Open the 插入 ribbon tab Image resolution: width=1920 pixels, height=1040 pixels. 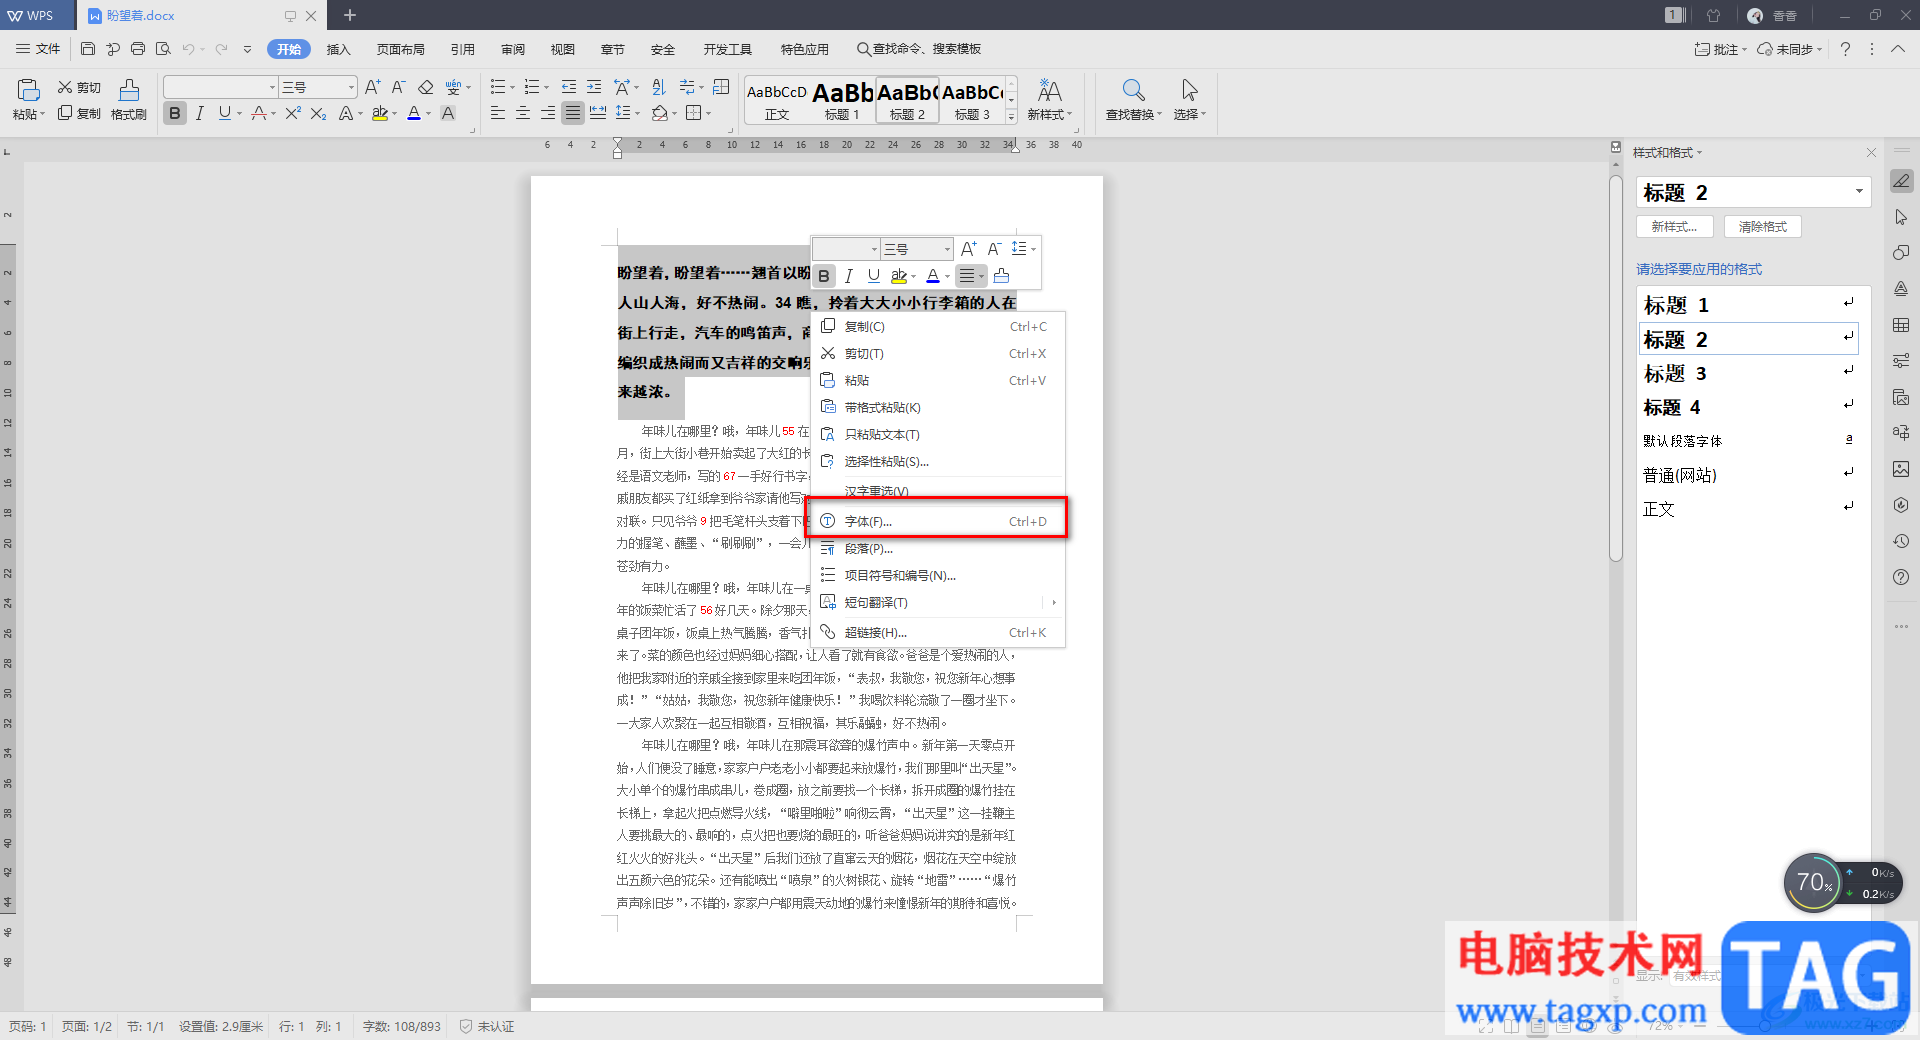(339, 49)
